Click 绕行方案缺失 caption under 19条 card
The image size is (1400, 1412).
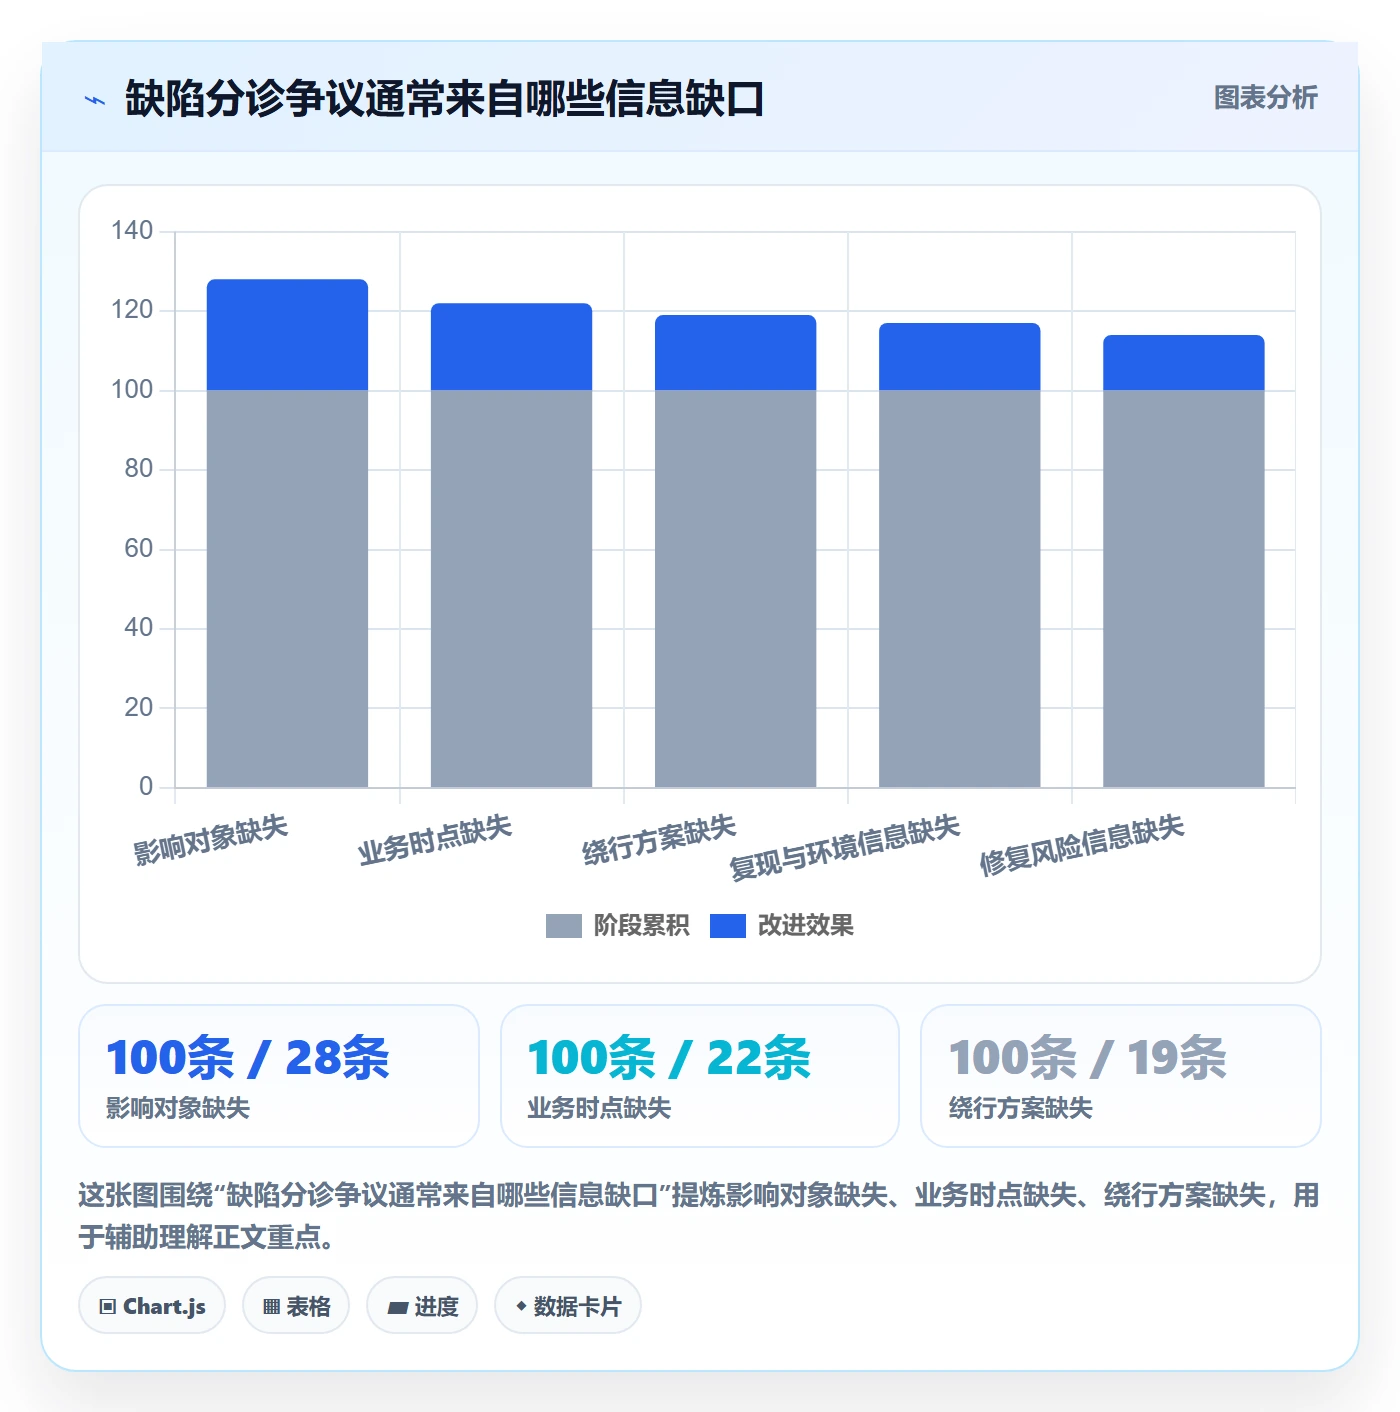tap(1021, 1108)
